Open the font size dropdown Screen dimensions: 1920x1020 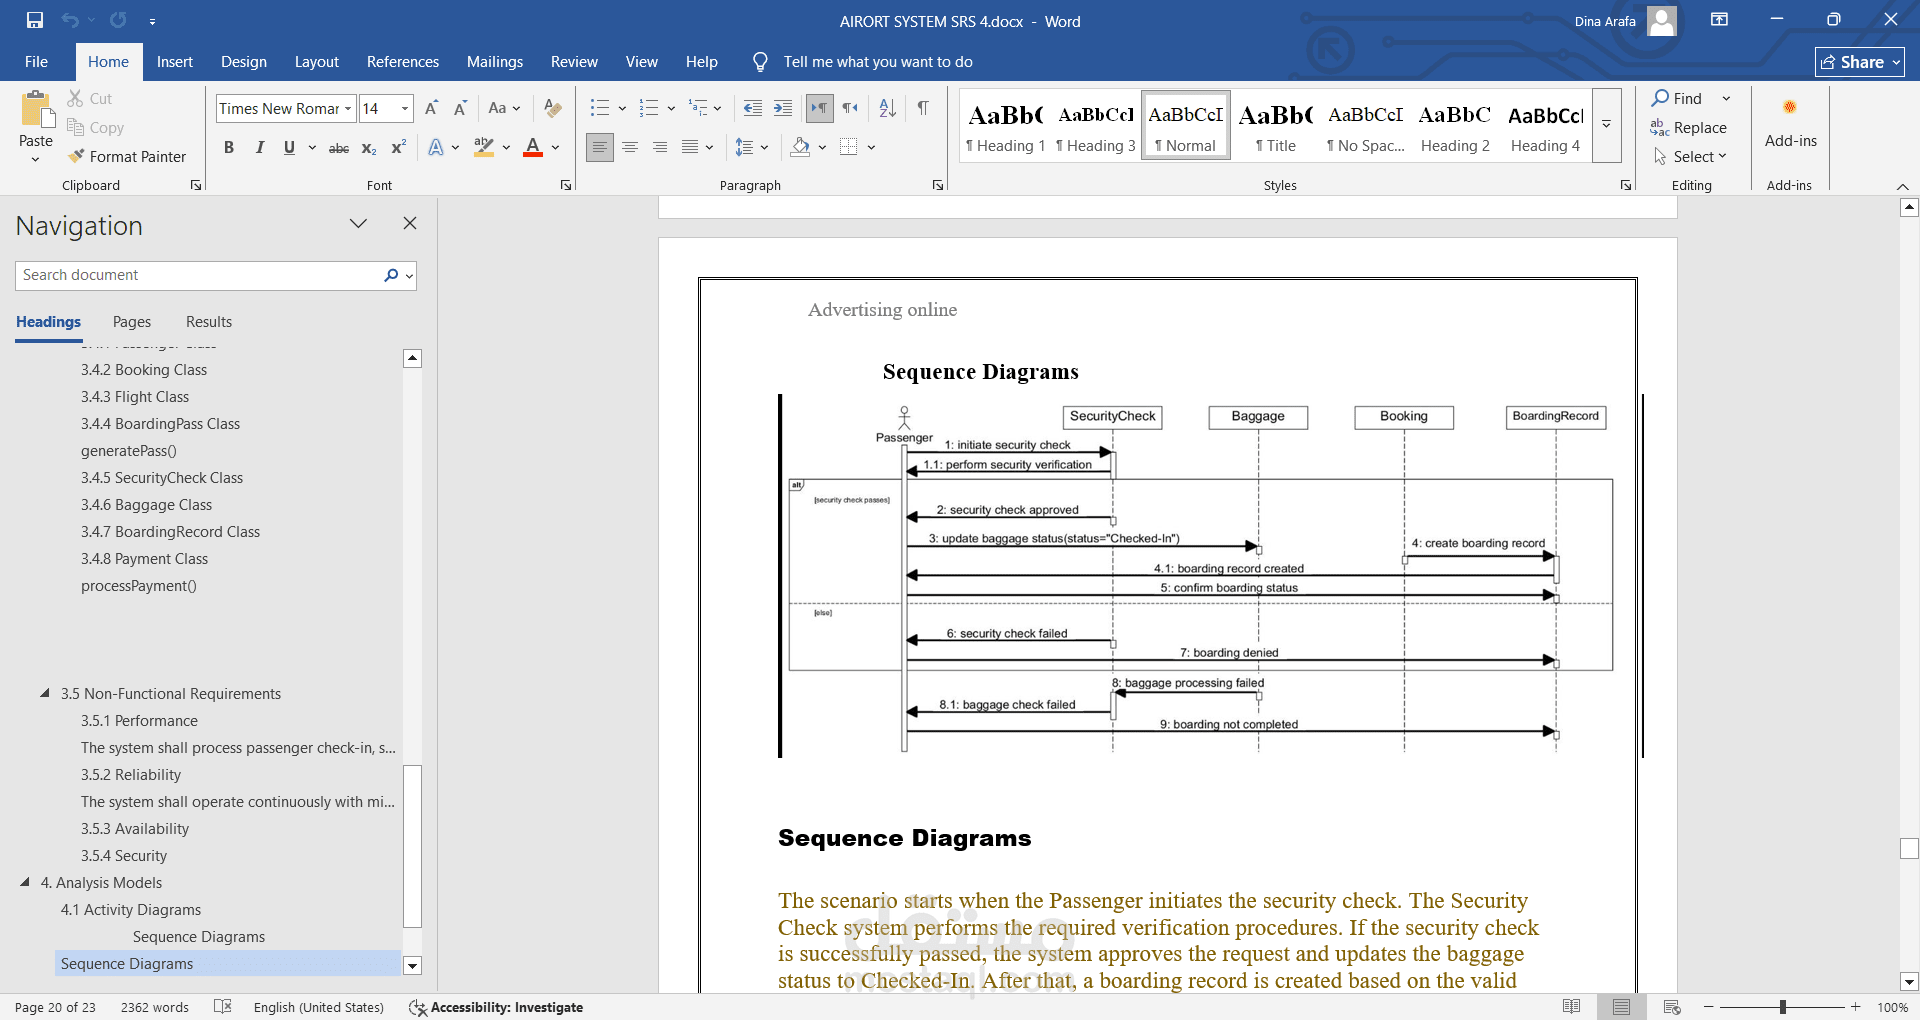coord(405,109)
